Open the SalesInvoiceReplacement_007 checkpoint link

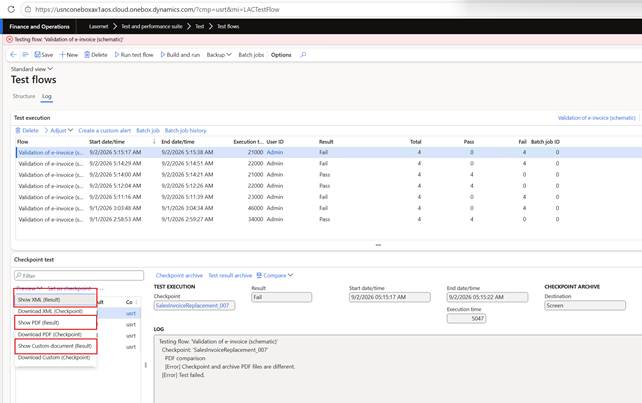click(192, 306)
